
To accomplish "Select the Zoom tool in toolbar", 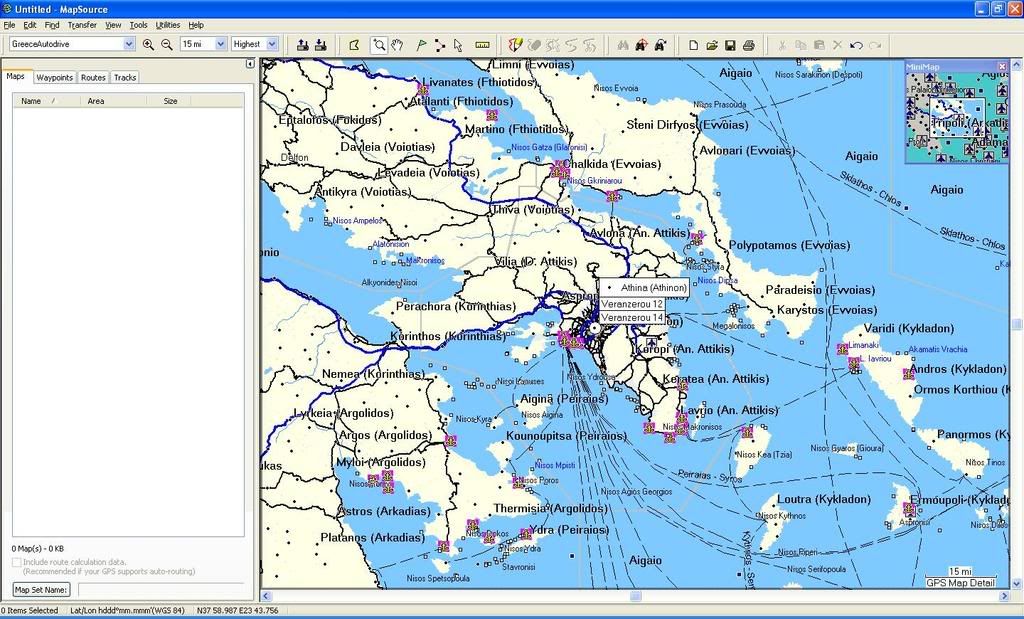I will [x=379, y=45].
